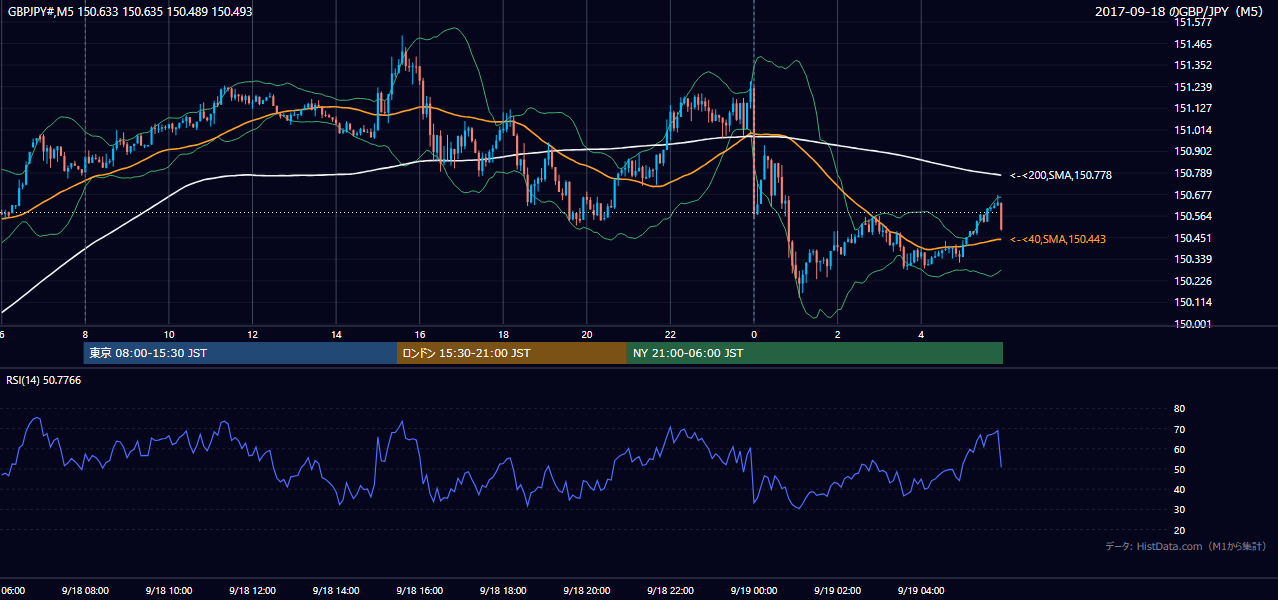Click hour label 18 under price chart
The width and height of the screenshot is (1278, 600).
(x=503, y=335)
